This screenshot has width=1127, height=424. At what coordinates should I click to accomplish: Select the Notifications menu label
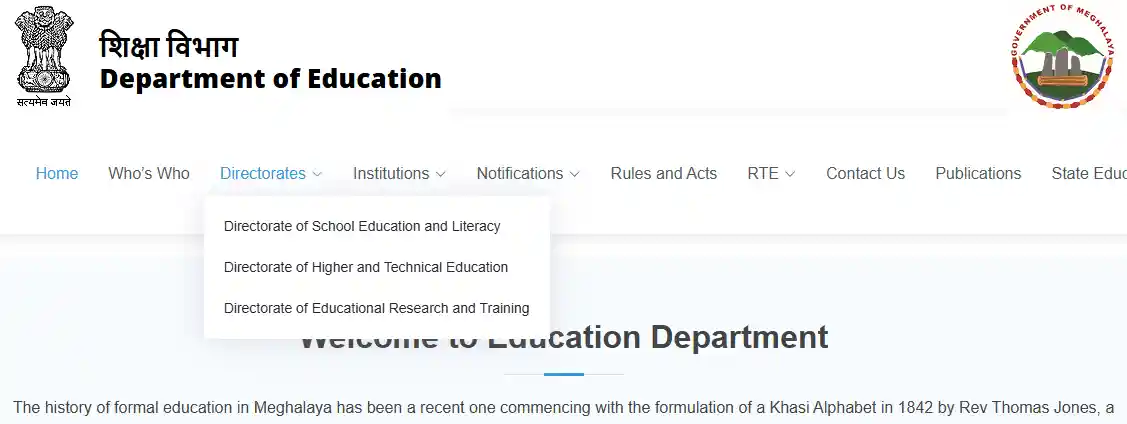point(520,173)
